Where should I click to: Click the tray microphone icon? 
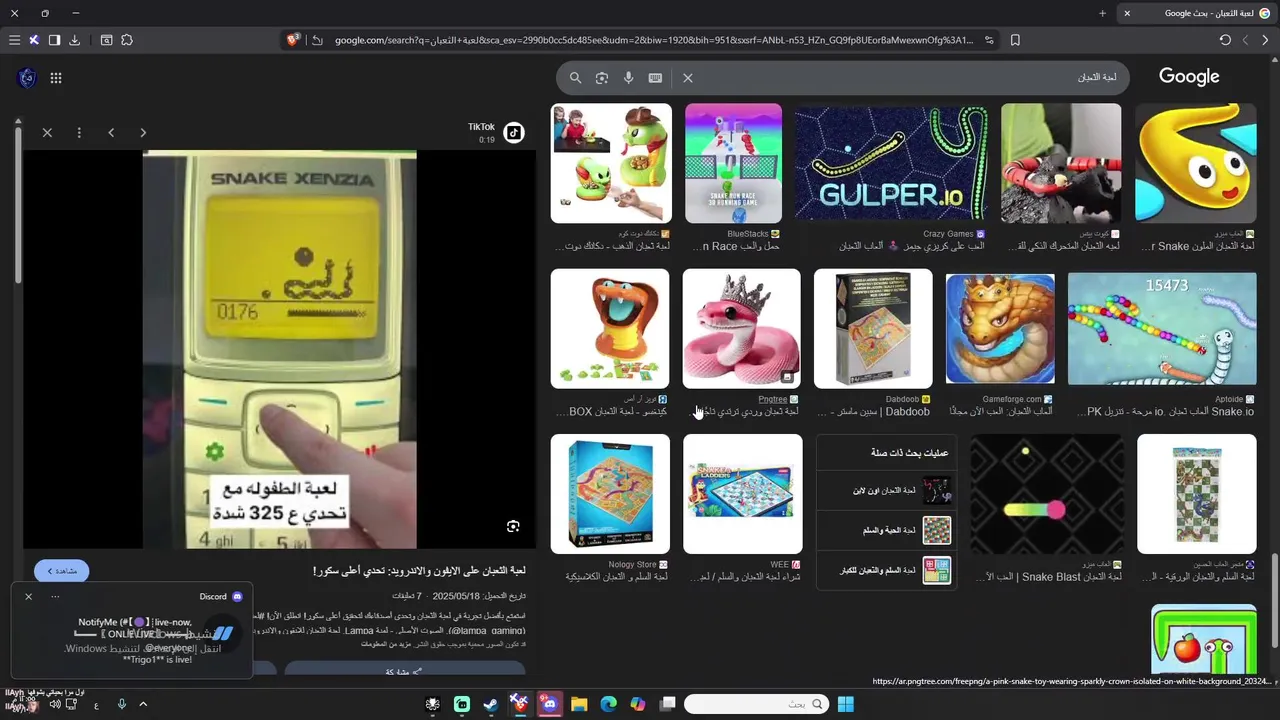click(122, 704)
